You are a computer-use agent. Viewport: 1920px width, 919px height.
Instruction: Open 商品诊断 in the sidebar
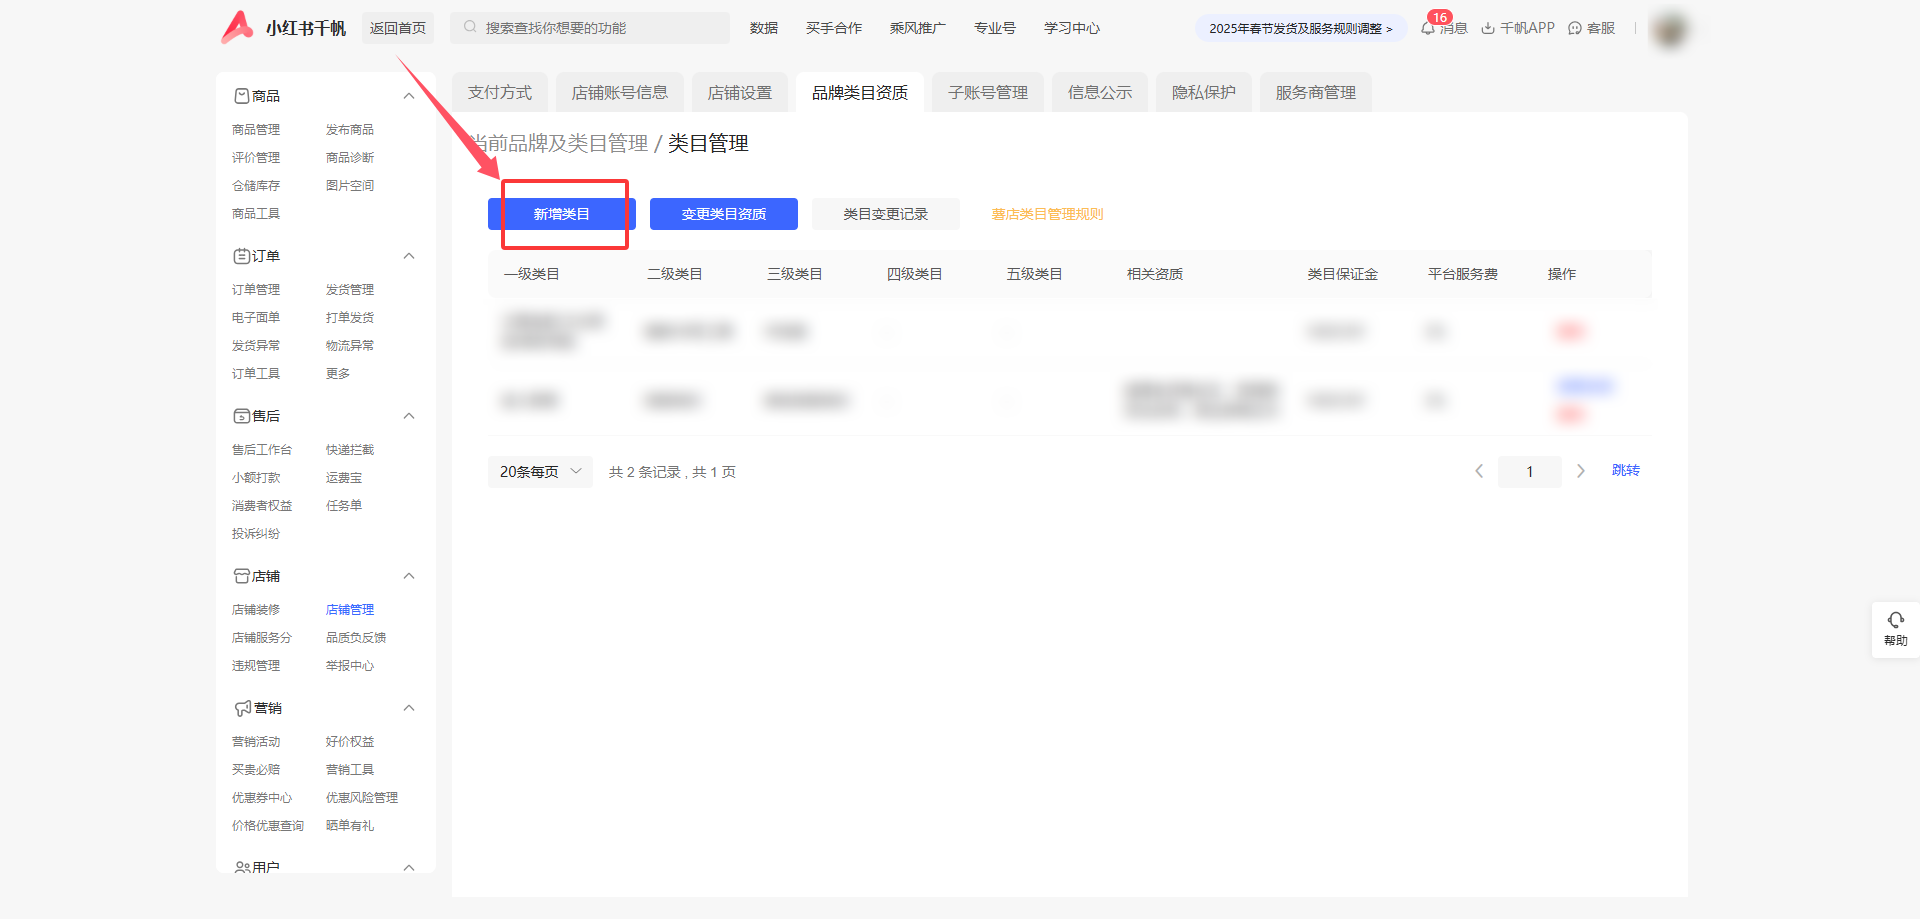coord(350,158)
